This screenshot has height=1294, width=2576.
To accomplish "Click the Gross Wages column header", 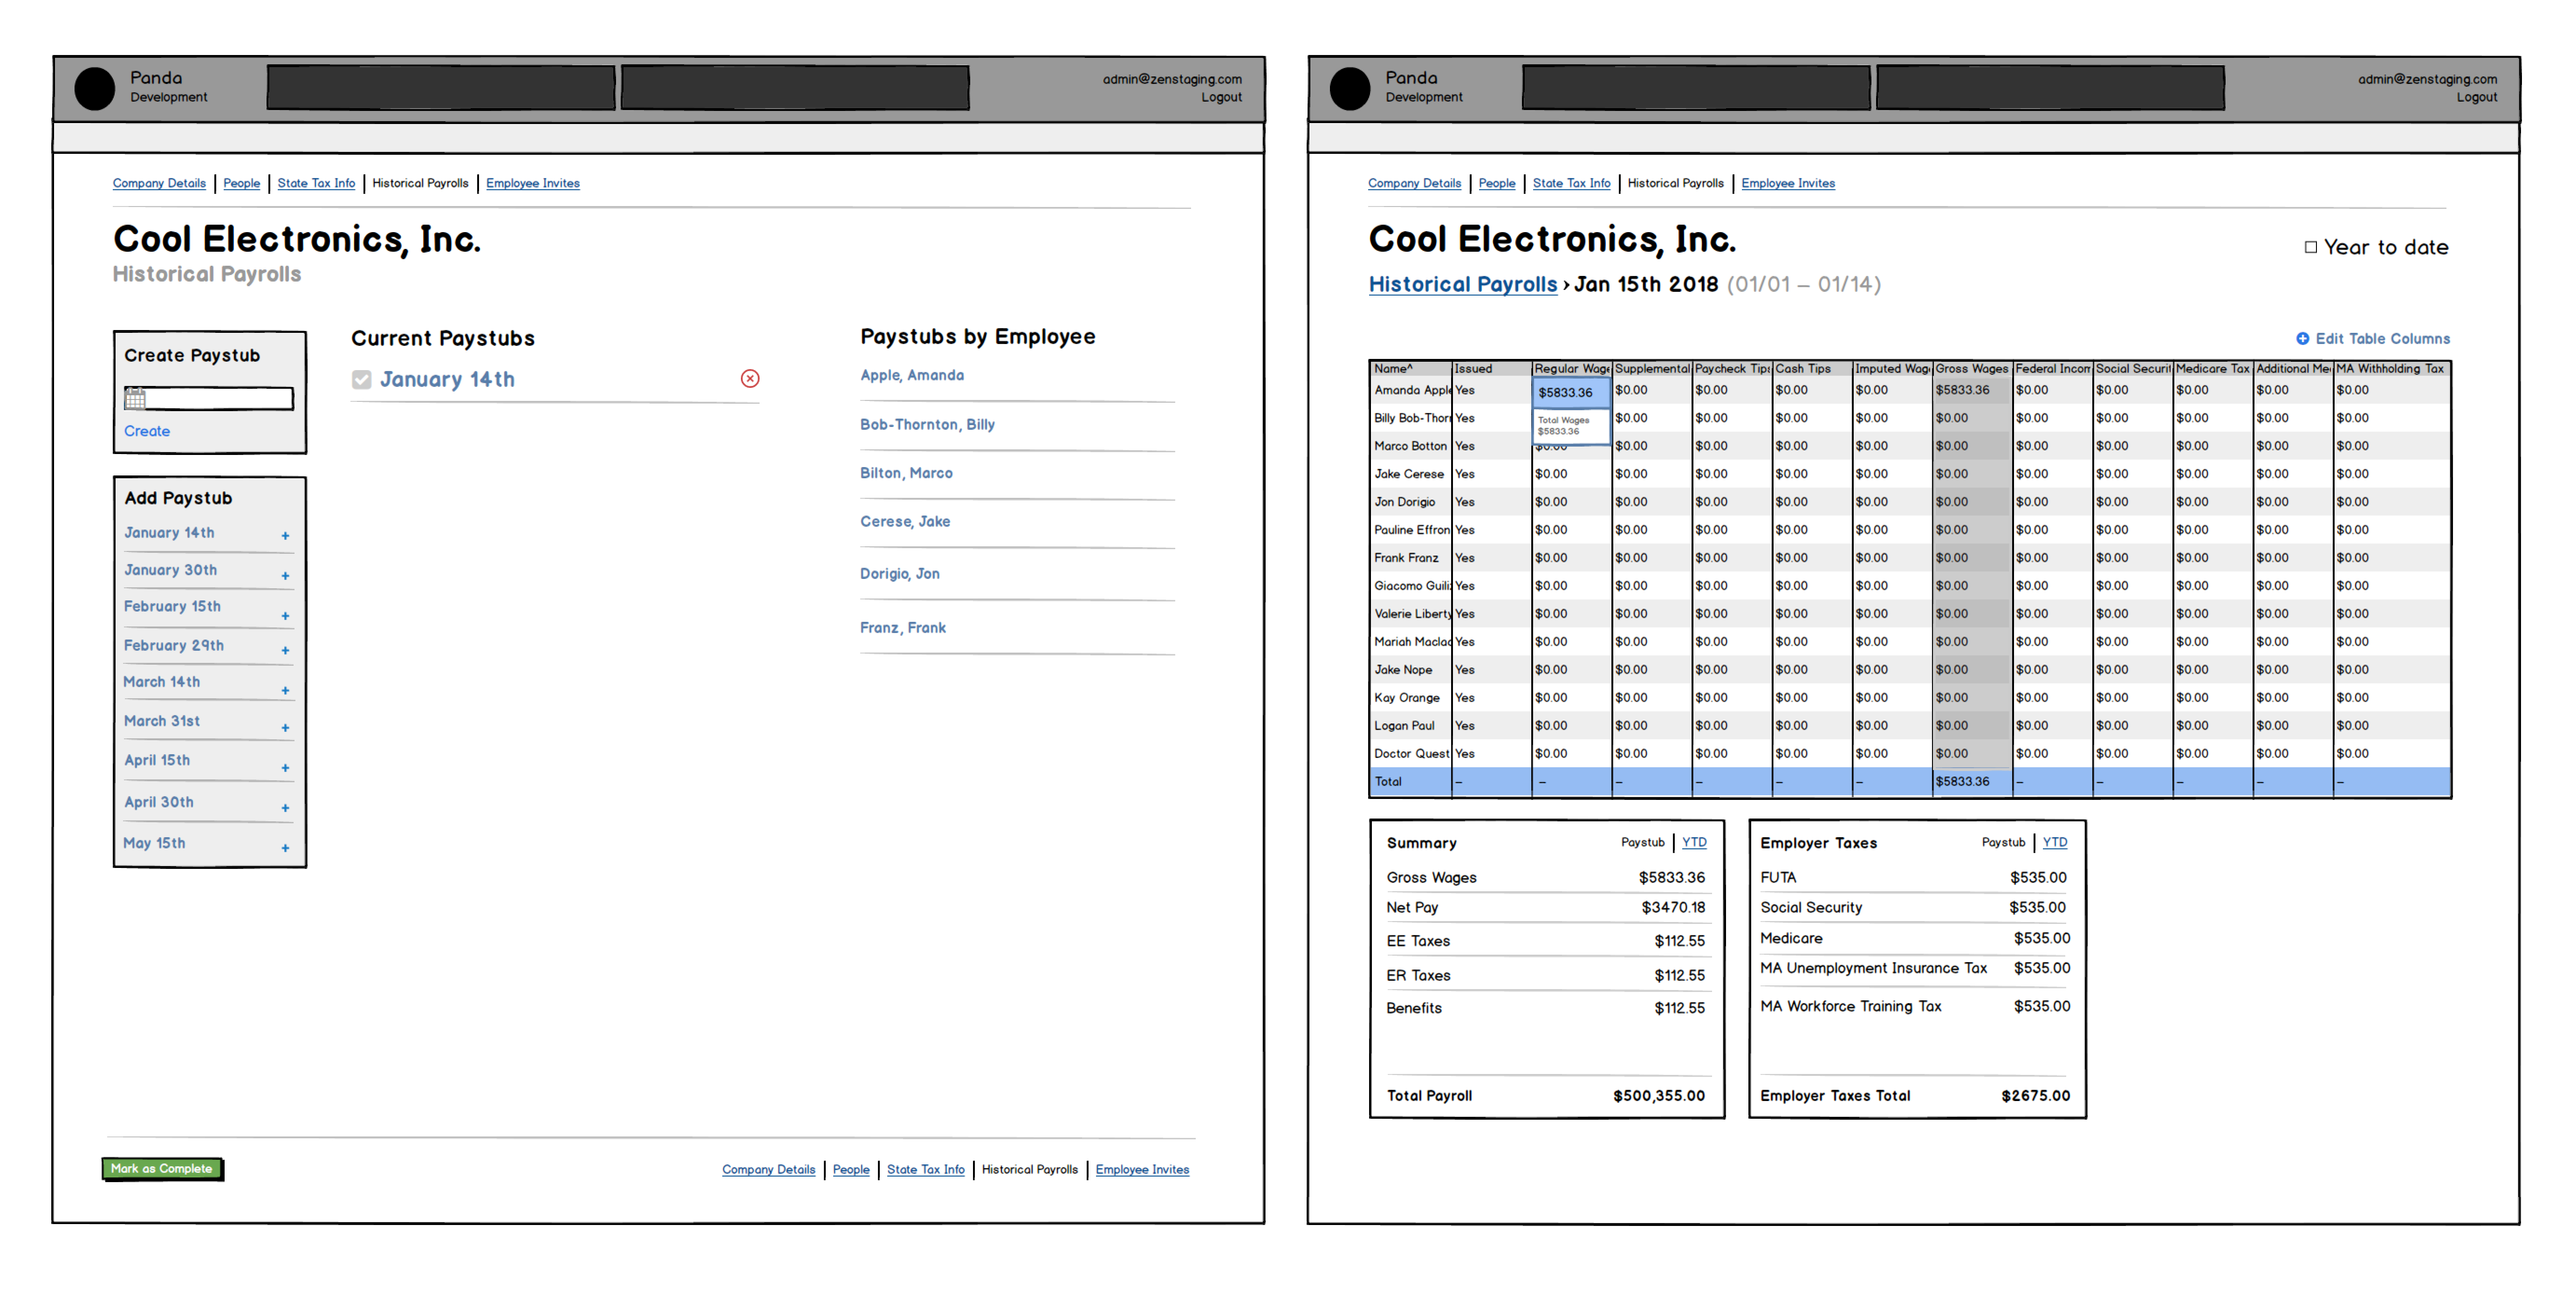I will (1972, 369).
